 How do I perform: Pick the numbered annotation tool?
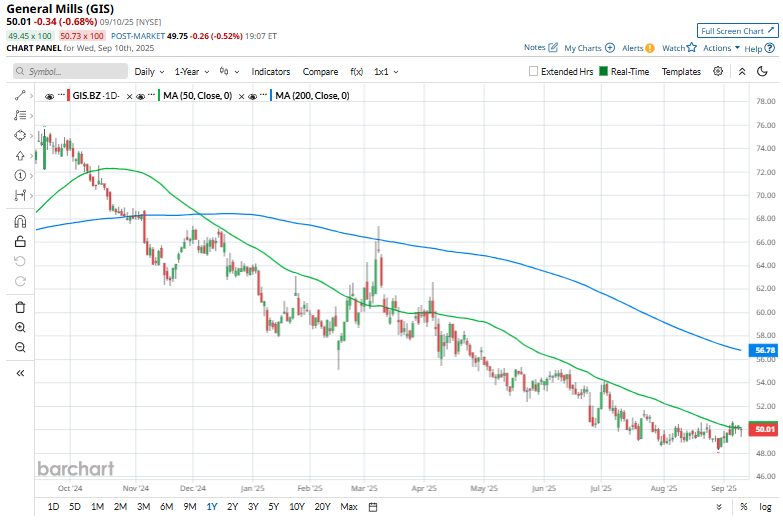(x=20, y=175)
